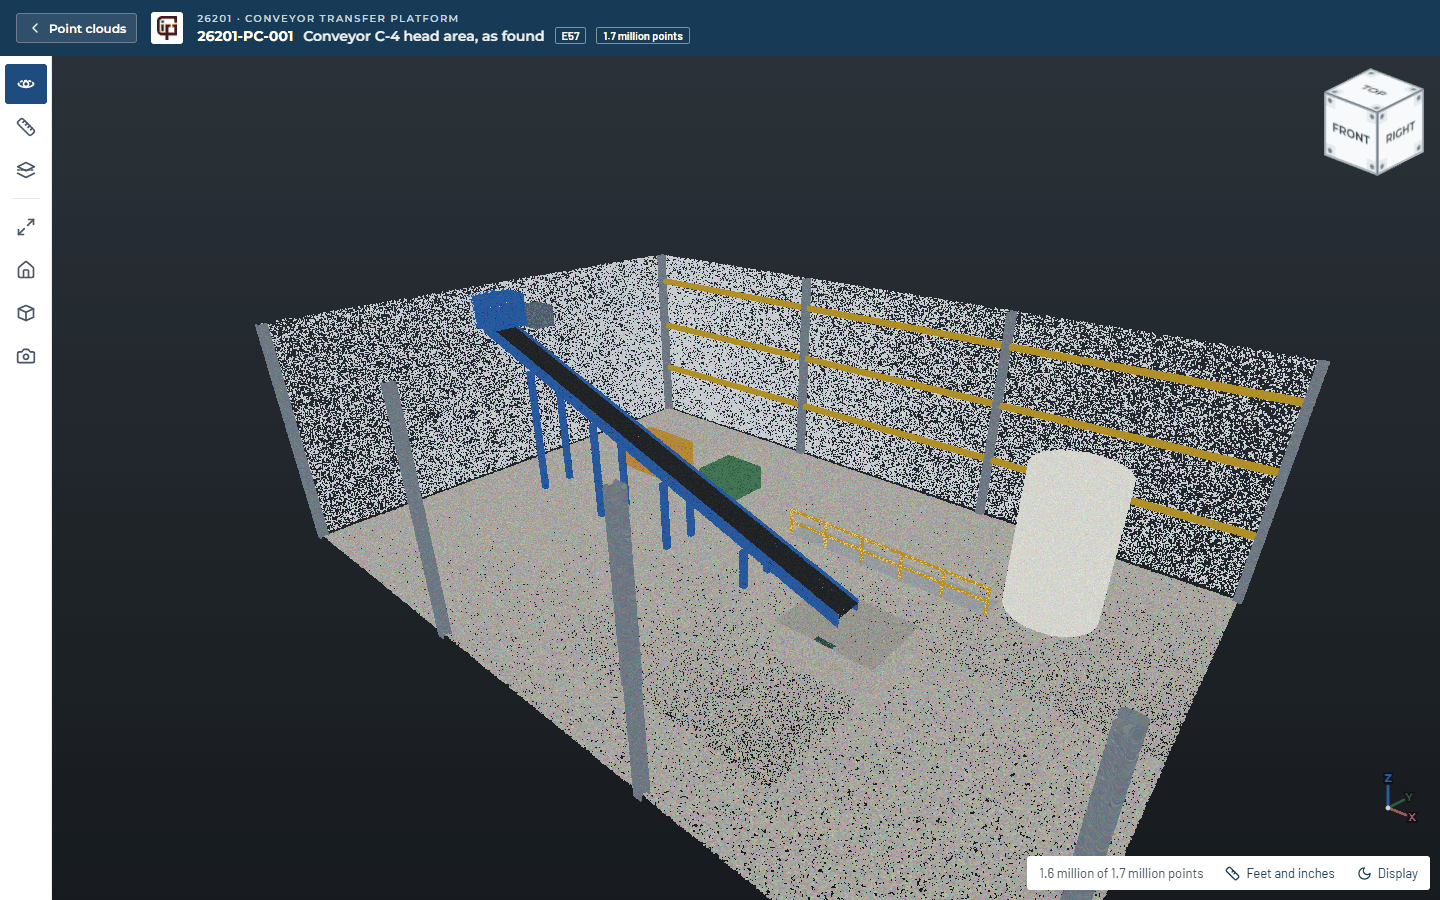Go back to Point clouds list
The width and height of the screenshot is (1440, 900).
[76, 28]
